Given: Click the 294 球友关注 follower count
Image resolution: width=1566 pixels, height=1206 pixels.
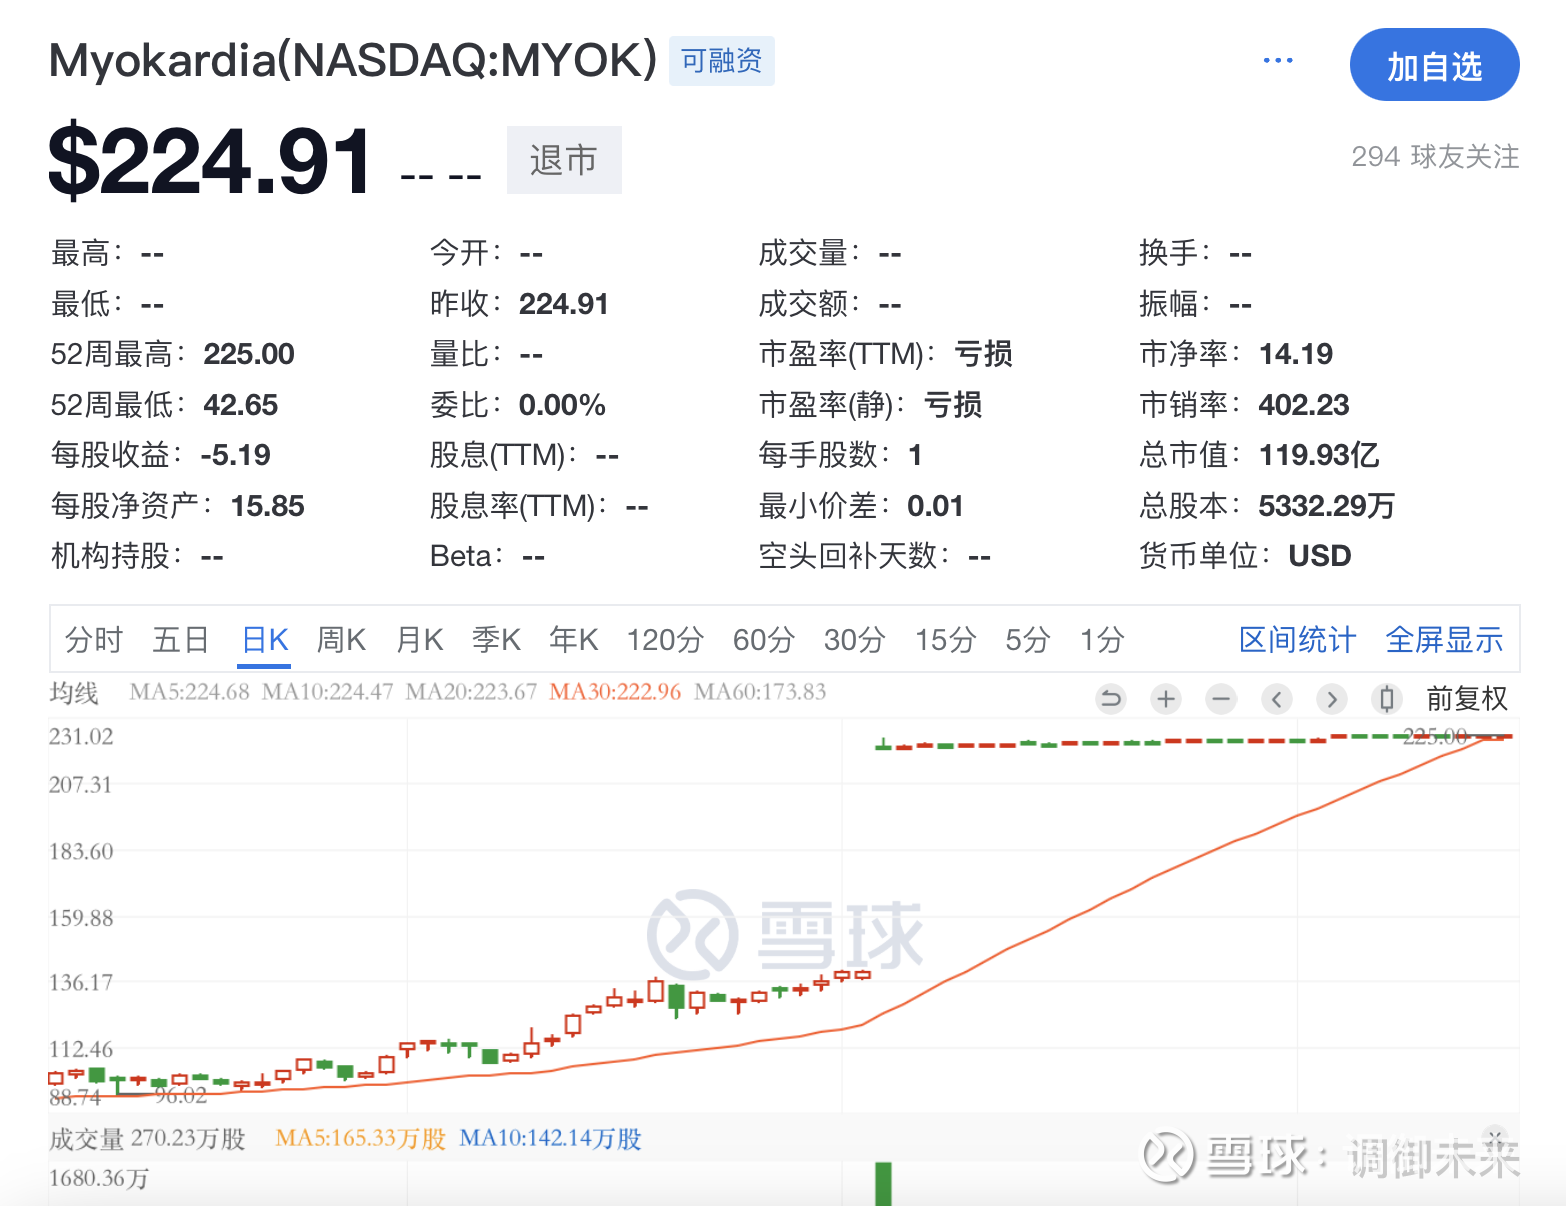Looking at the screenshot, I should [x=1435, y=157].
